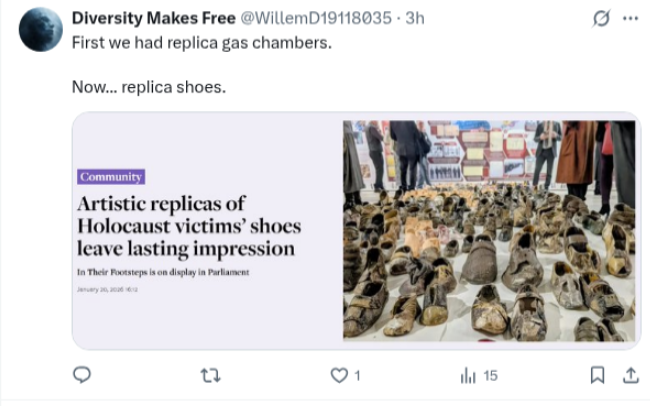650x406 pixels.
Task: Click the article headline in the card
Action: click(x=189, y=226)
